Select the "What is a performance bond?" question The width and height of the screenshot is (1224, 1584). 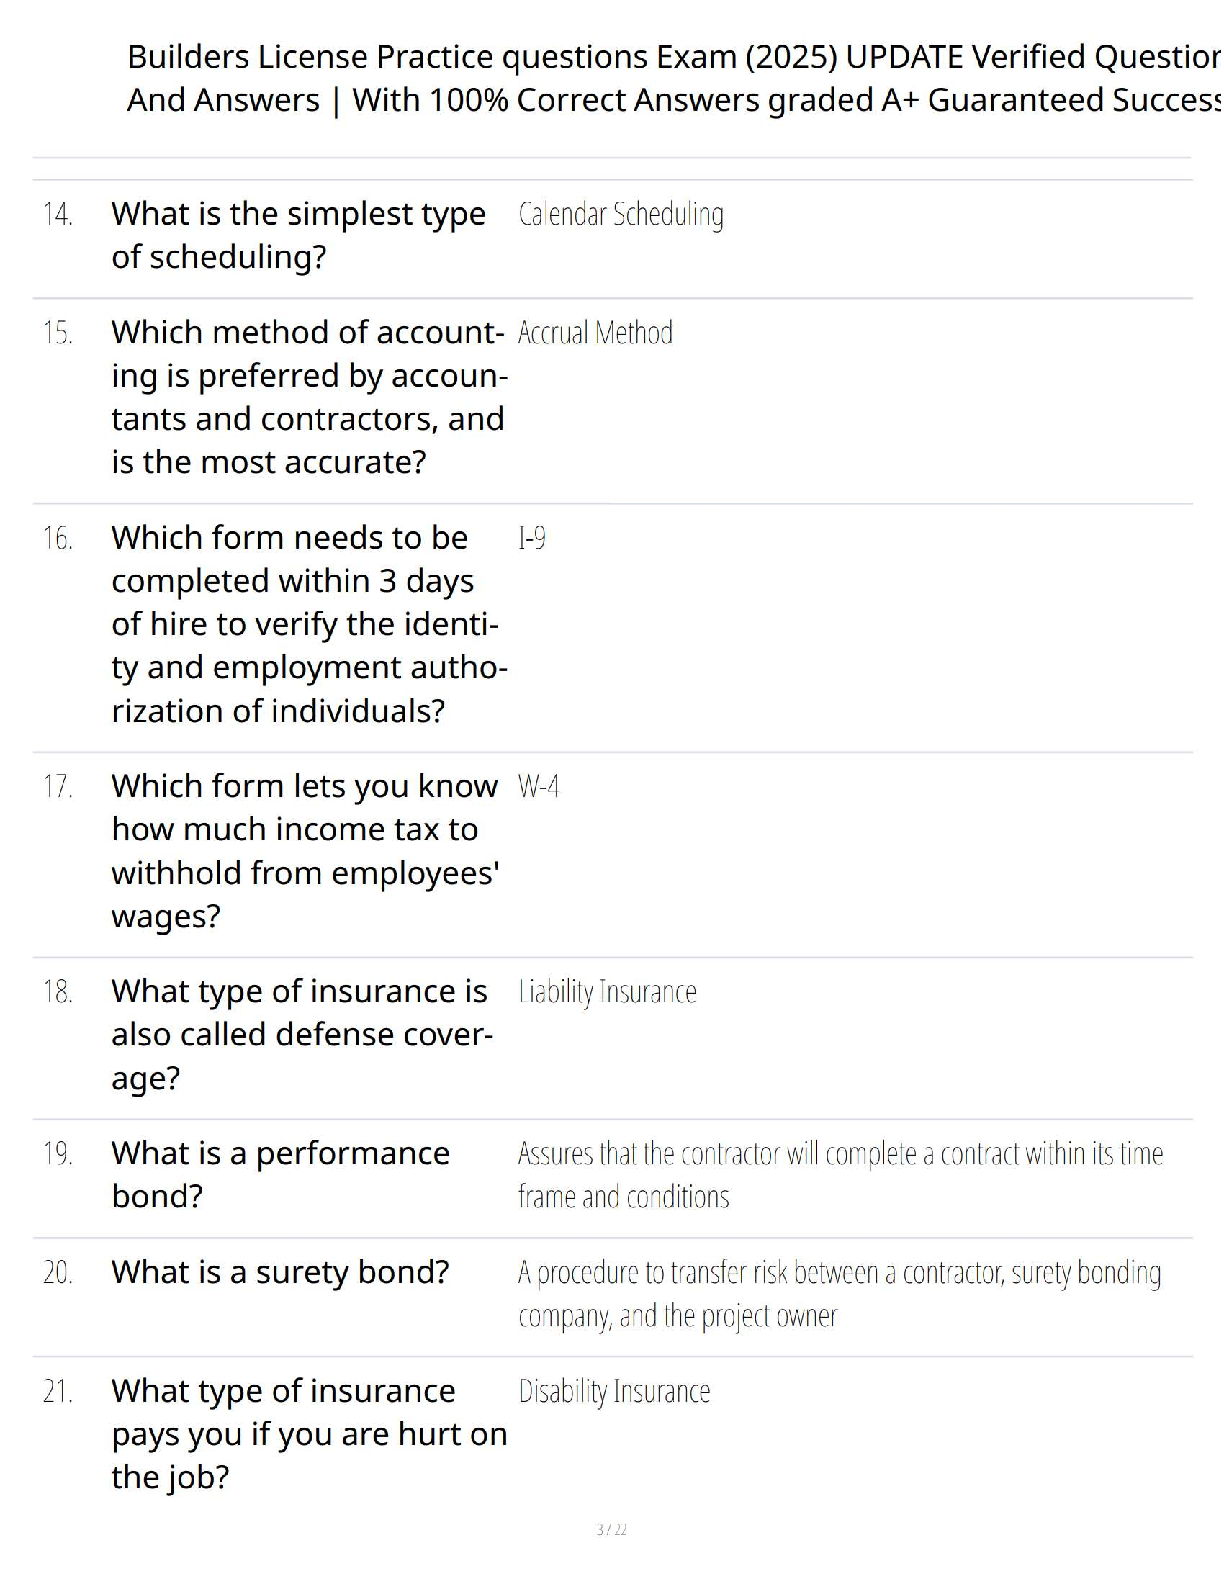(x=280, y=1175)
